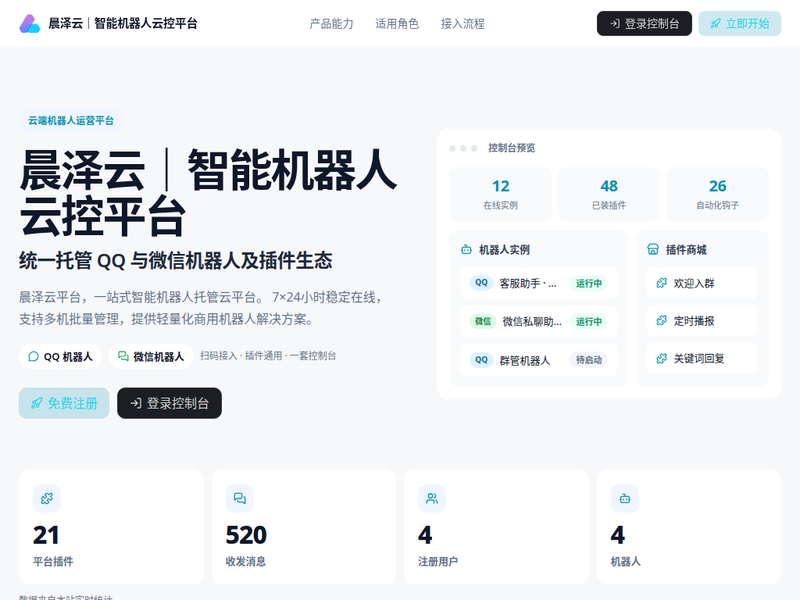Click store icon beside 插件商城
Screen dimensions: 800x600
(x=653, y=249)
